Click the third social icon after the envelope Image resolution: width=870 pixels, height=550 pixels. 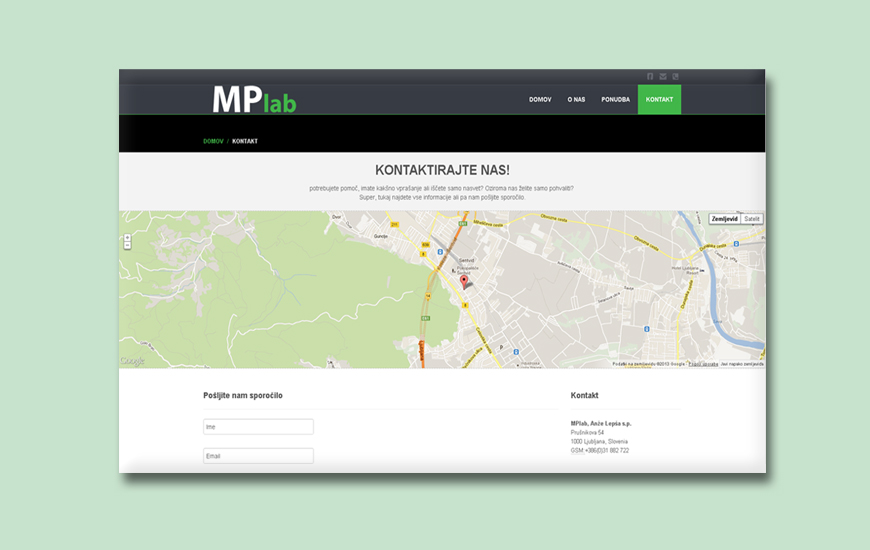[675, 76]
